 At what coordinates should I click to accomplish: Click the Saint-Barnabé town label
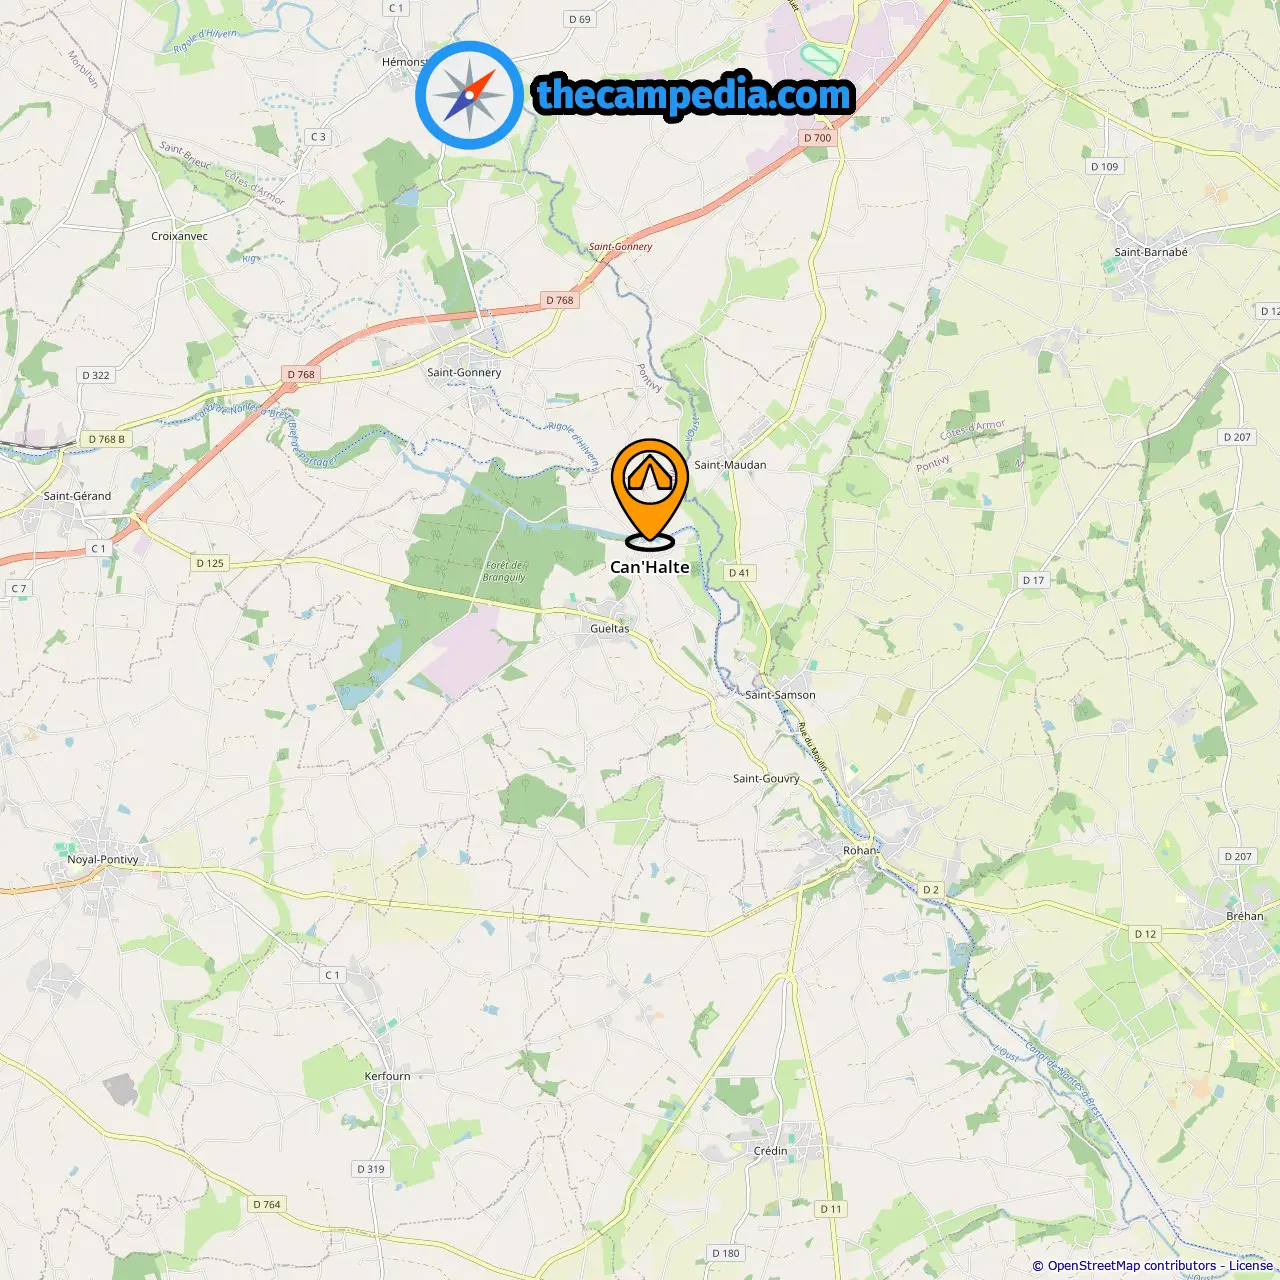[1151, 252]
